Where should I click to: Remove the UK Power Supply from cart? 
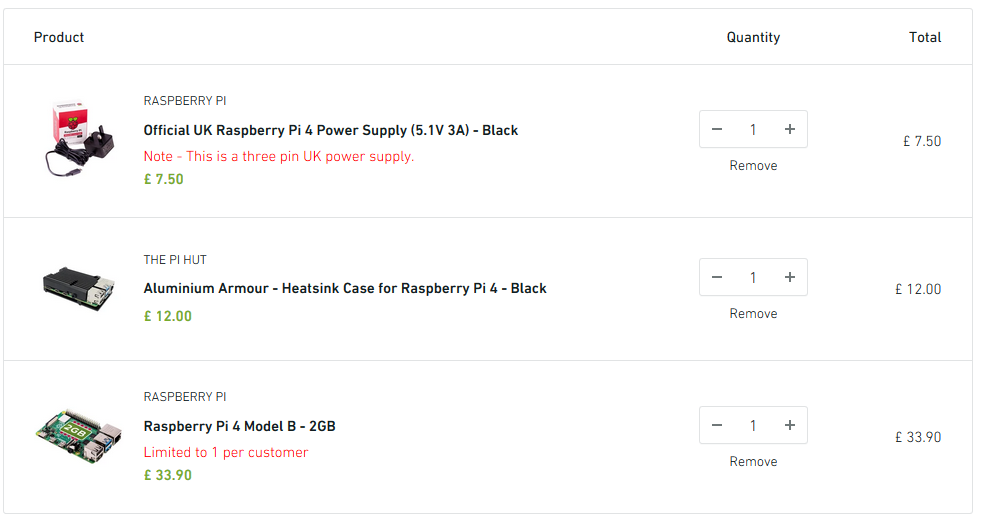coord(753,166)
